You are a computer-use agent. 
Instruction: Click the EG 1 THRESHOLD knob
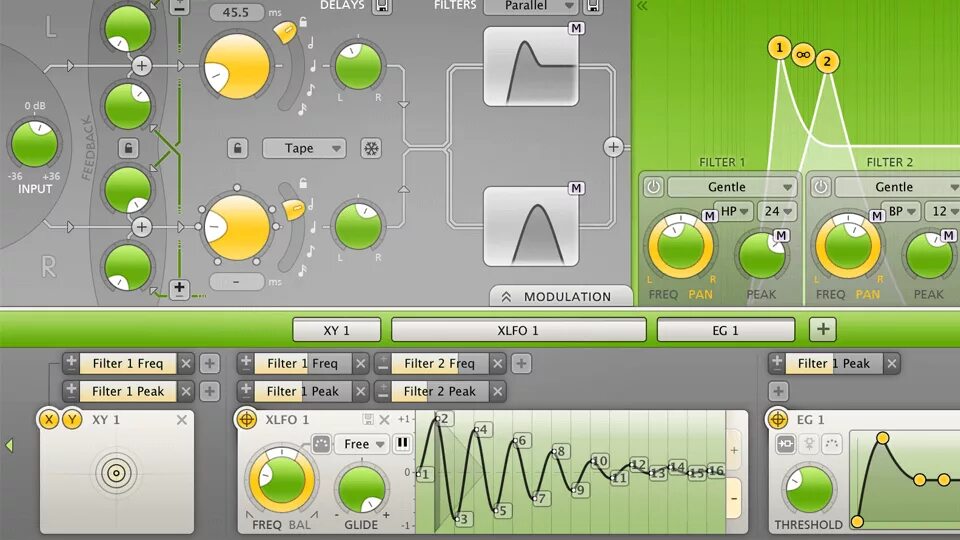coord(808,489)
